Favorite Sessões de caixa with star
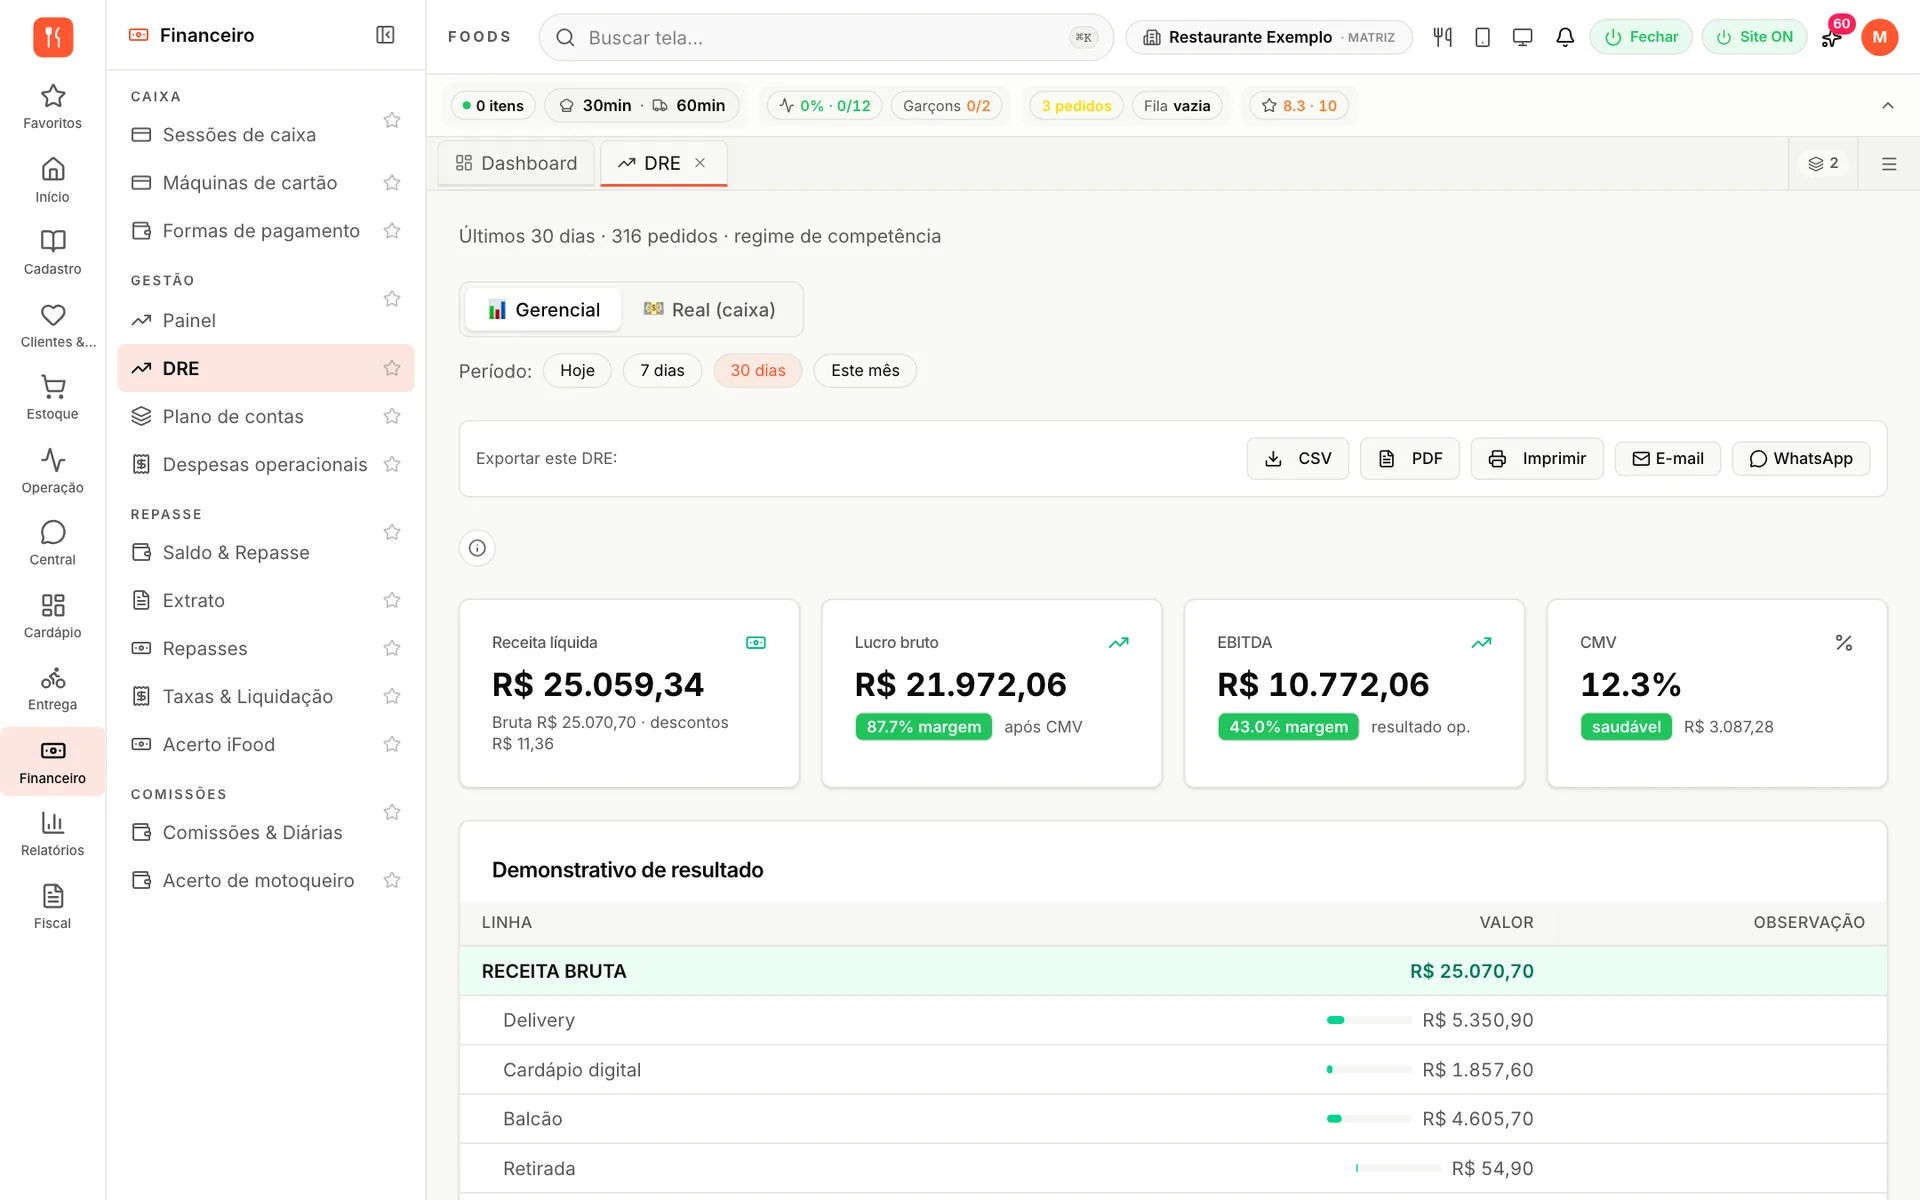1920x1200 pixels. click(x=392, y=120)
